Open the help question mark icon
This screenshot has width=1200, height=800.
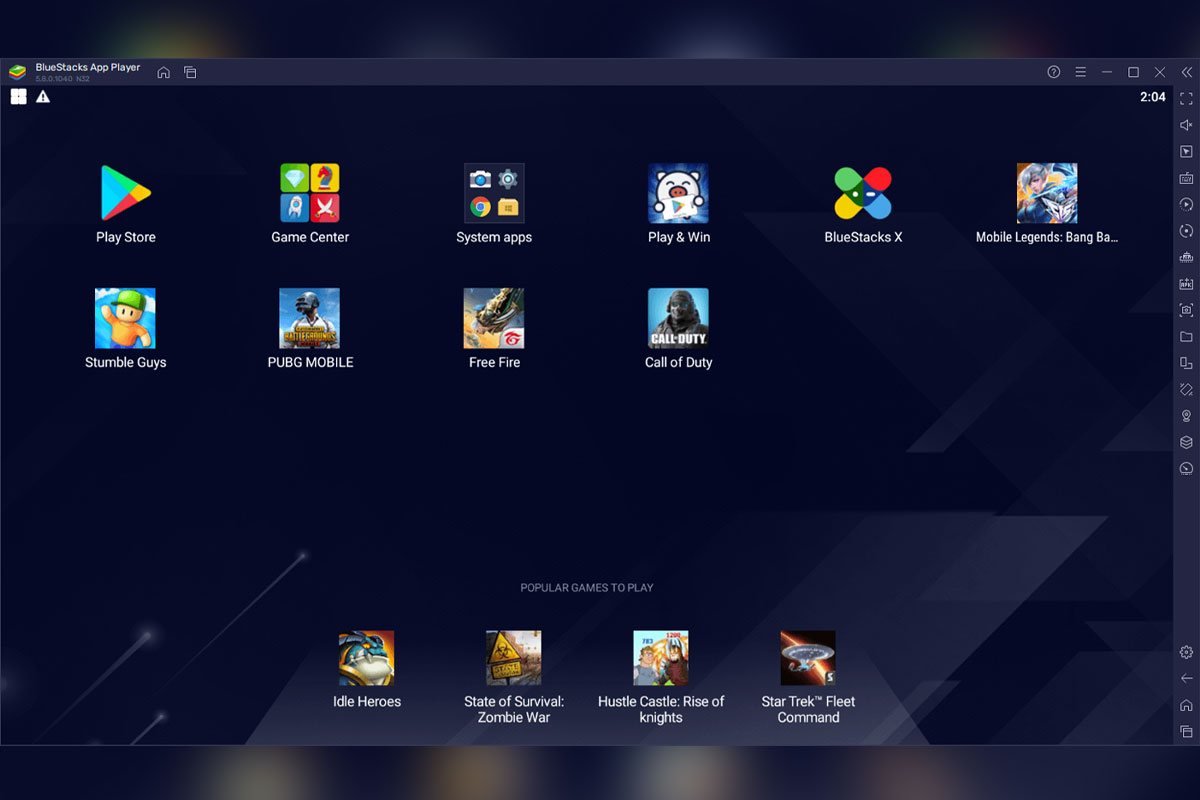tap(1054, 72)
